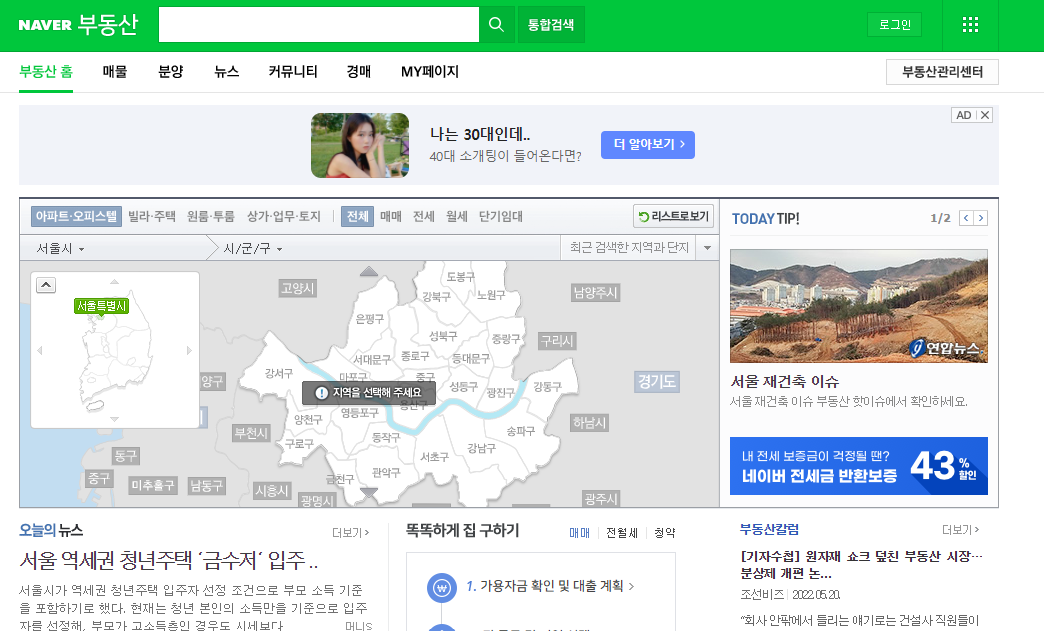Select 빌라·주택 property type

click(x=152, y=216)
